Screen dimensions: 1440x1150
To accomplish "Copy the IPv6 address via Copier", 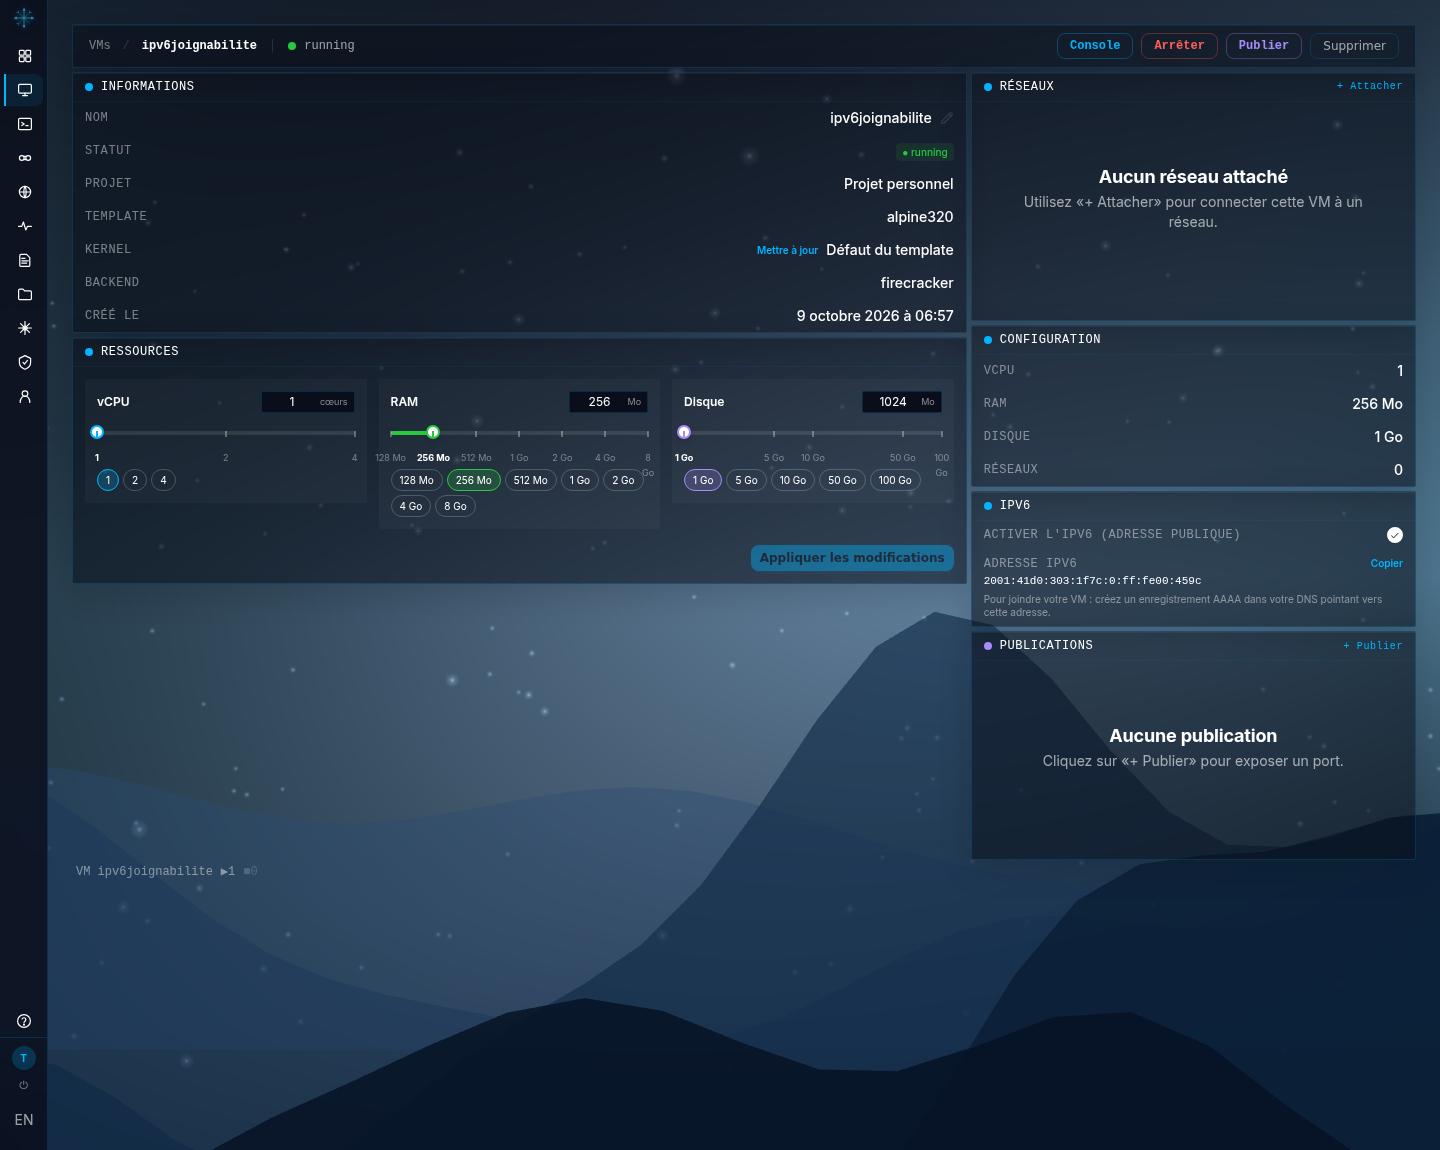I will coord(1386,563).
